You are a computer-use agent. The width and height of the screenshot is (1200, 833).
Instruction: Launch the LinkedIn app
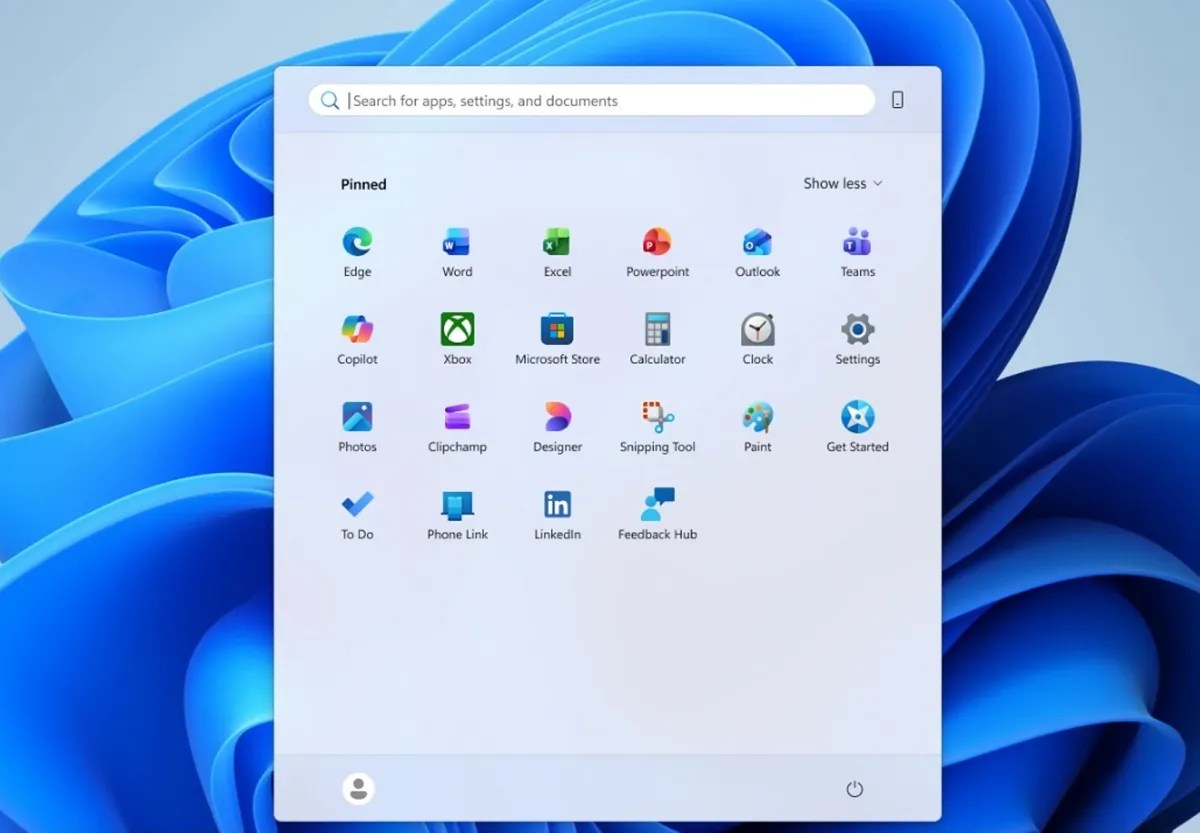coord(557,515)
